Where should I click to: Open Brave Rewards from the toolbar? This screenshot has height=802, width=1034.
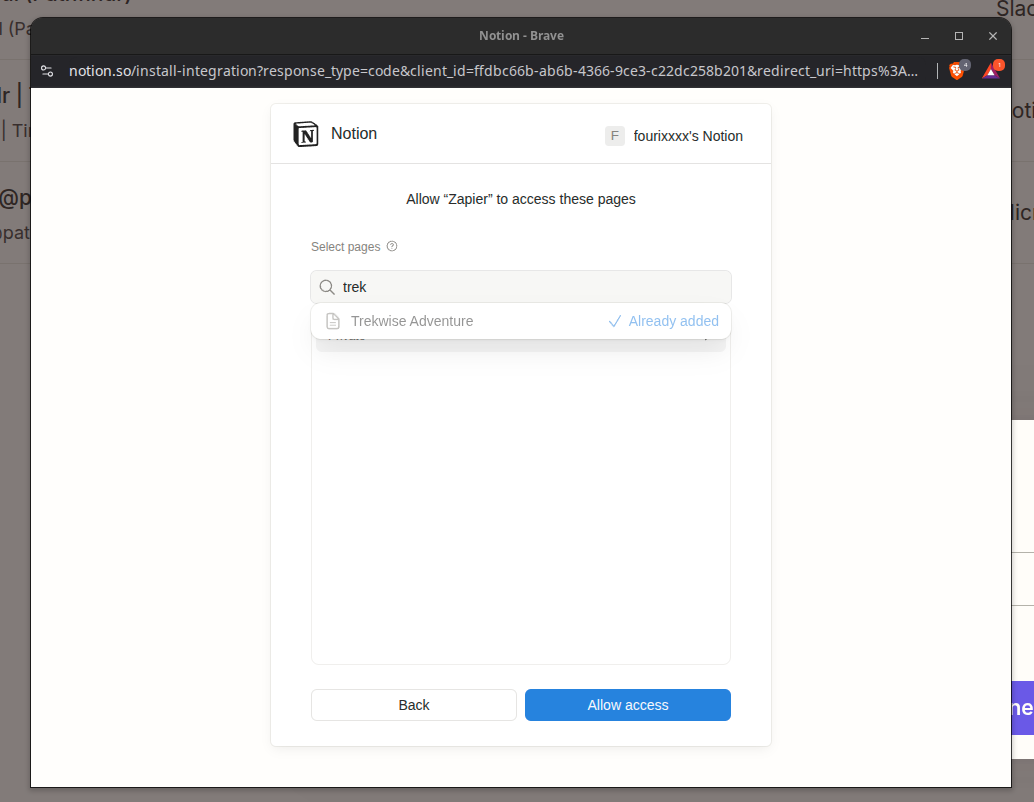pos(990,70)
